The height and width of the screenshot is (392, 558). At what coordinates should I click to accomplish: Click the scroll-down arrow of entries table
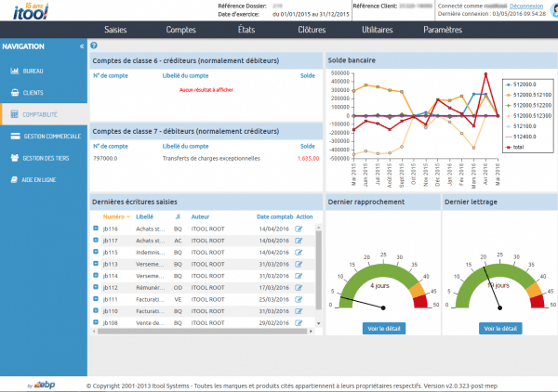319,323
